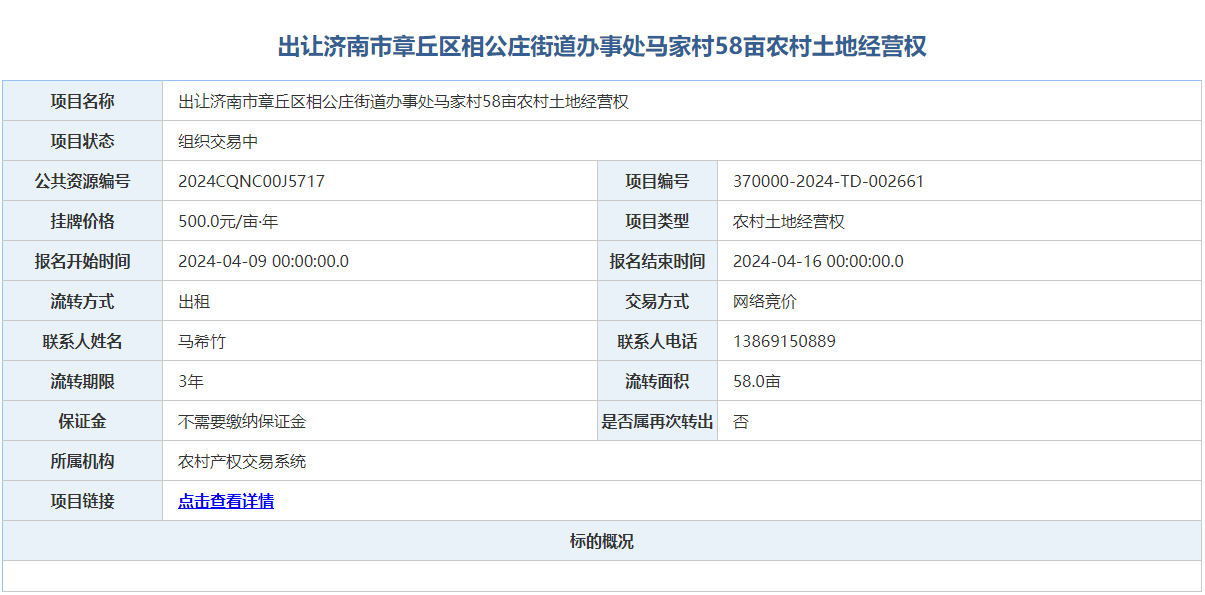Image resolution: width=1205 pixels, height=595 pixels.
Task: Click the 公共资源编号 label
Action: click(x=83, y=181)
